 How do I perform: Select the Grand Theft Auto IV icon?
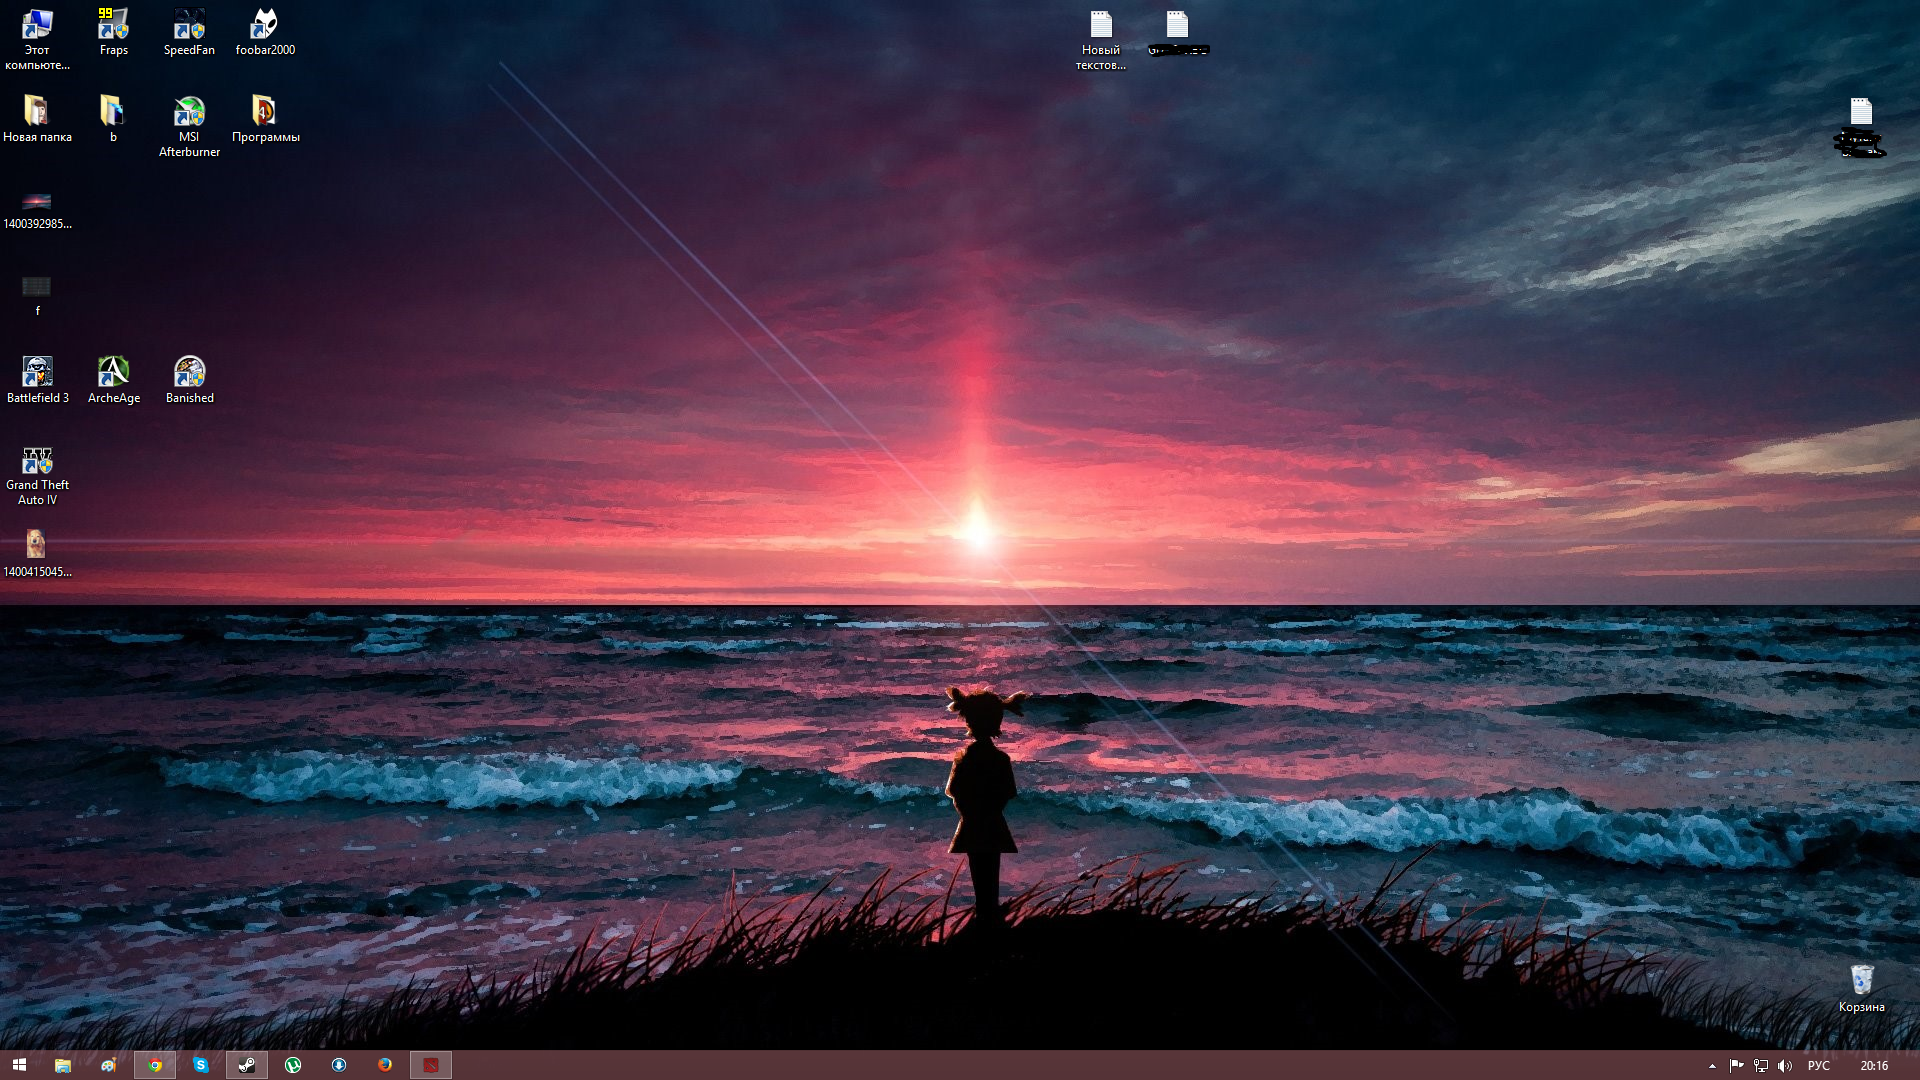coord(37,461)
